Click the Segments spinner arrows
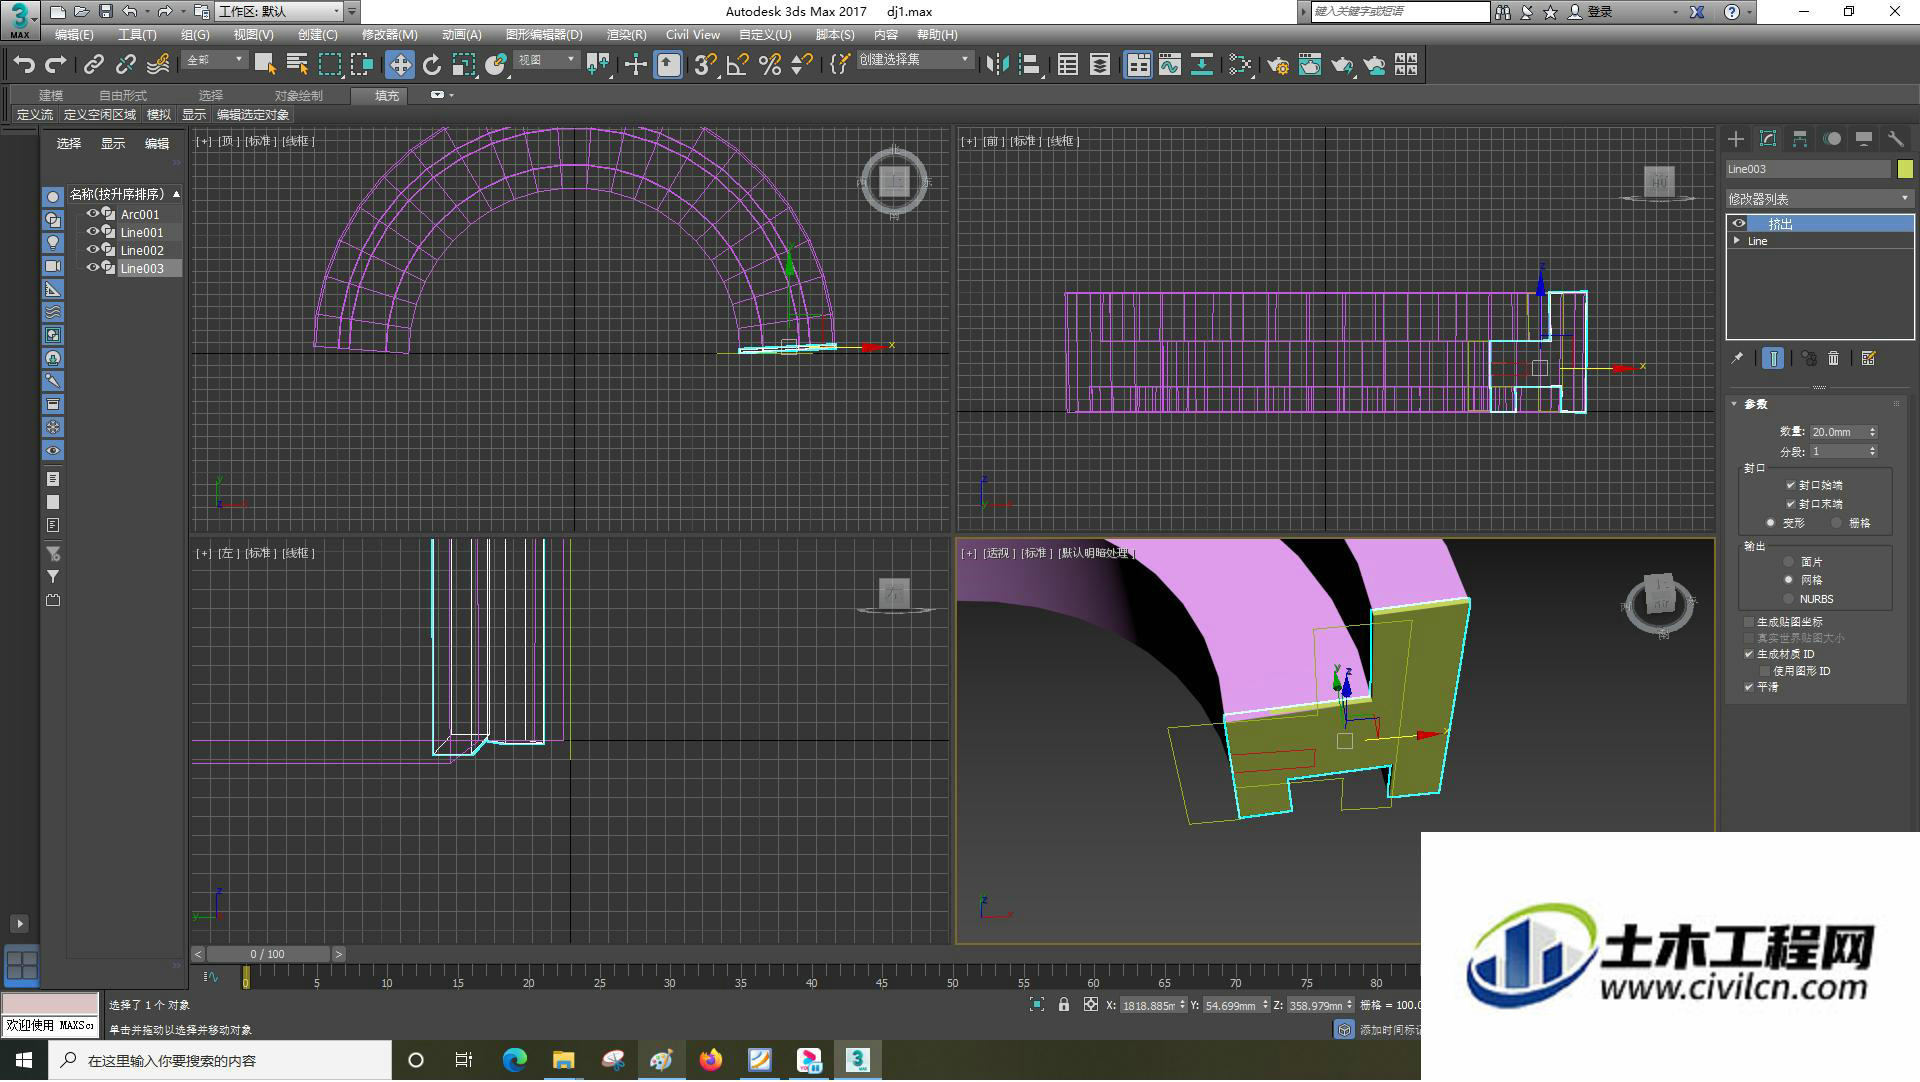Image resolution: width=1920 pixels, height=1082 pixels. 1872,452
